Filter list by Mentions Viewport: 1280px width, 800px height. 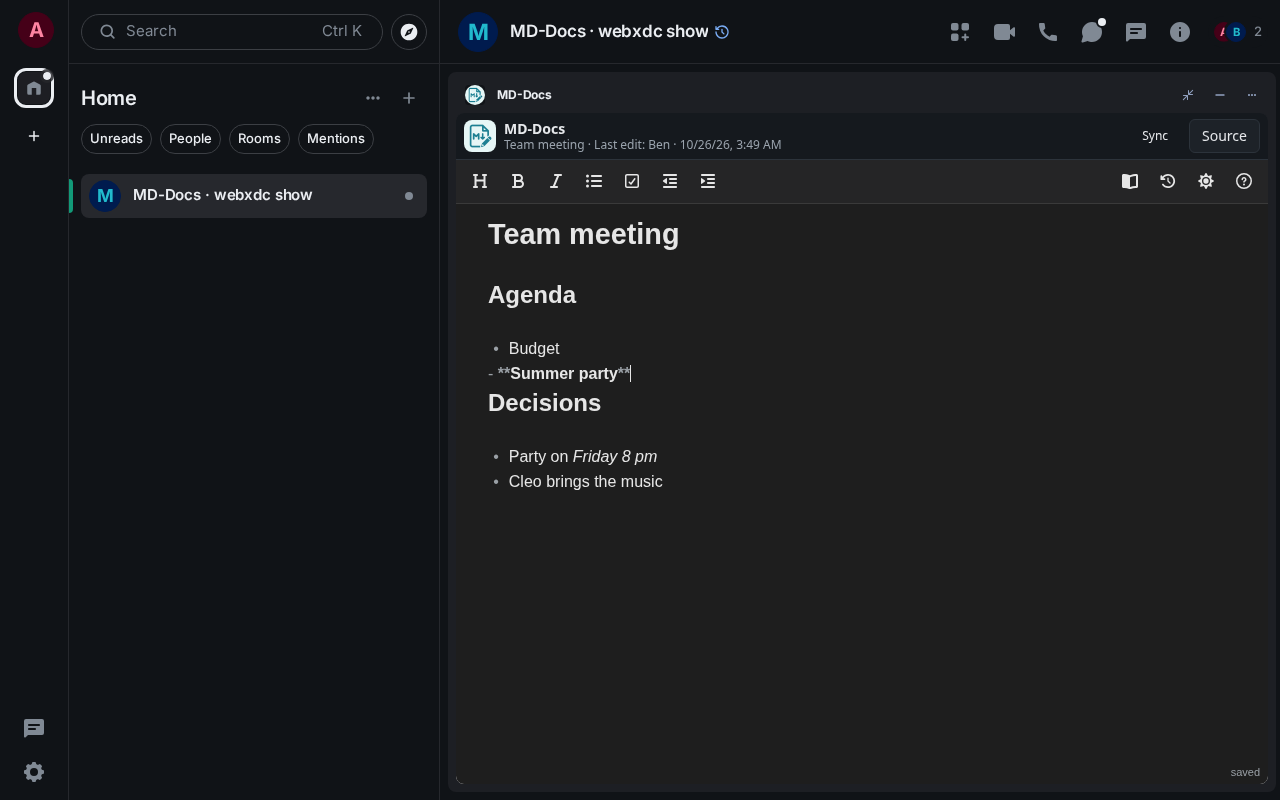coord(336,139)
